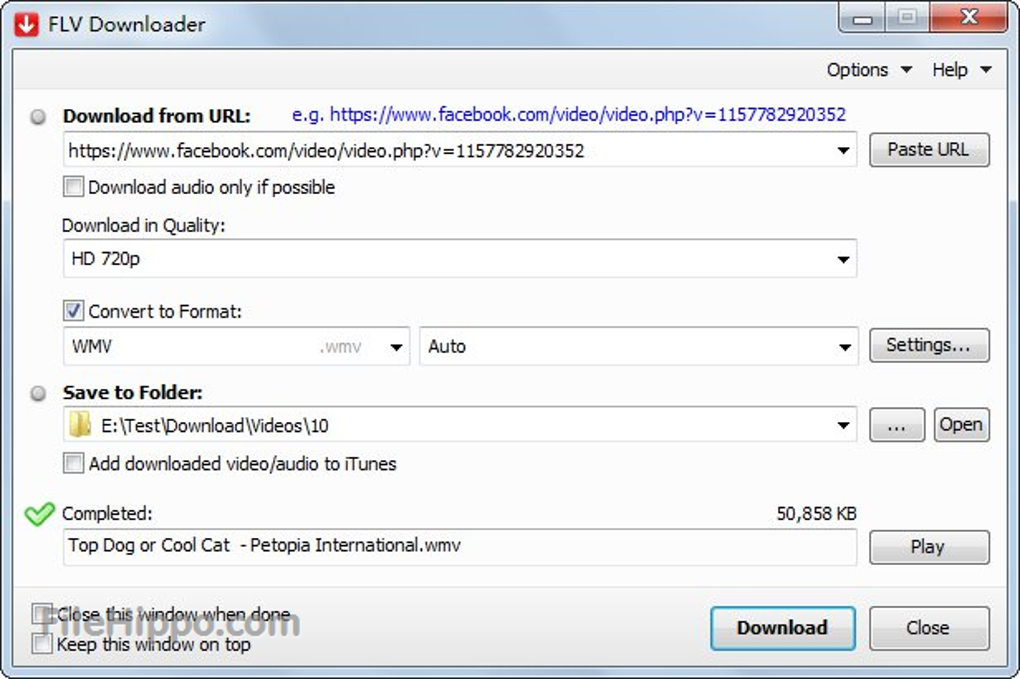Click the green Completed checkmark icon

pyautogui.click(x=39, y=515)
